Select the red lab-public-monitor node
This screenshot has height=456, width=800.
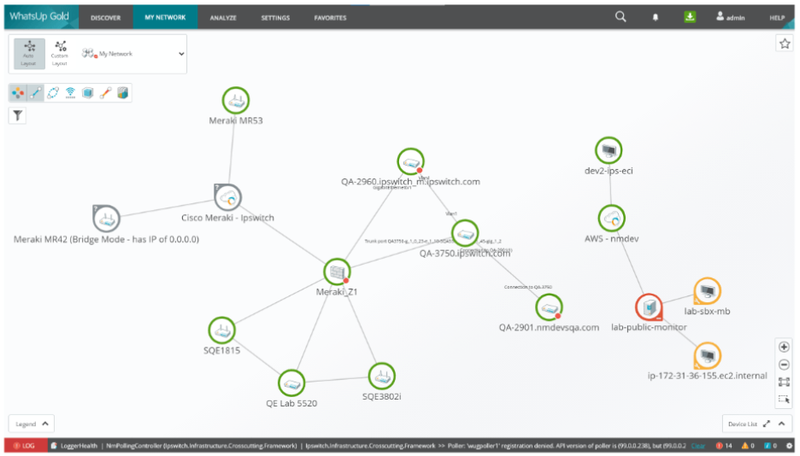point(649,307)
